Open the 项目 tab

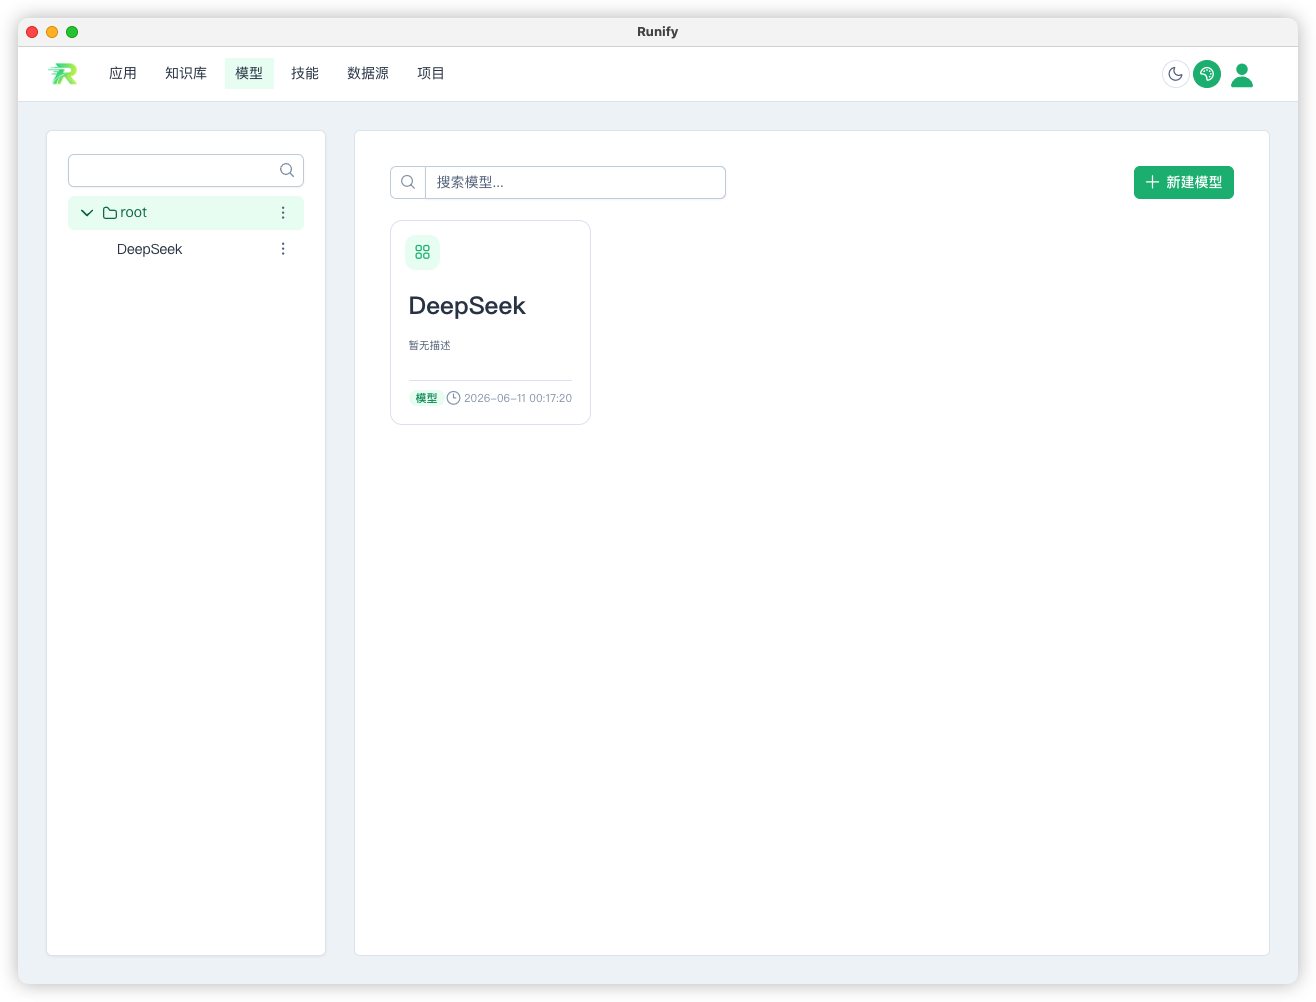click(x=431, y=73)
